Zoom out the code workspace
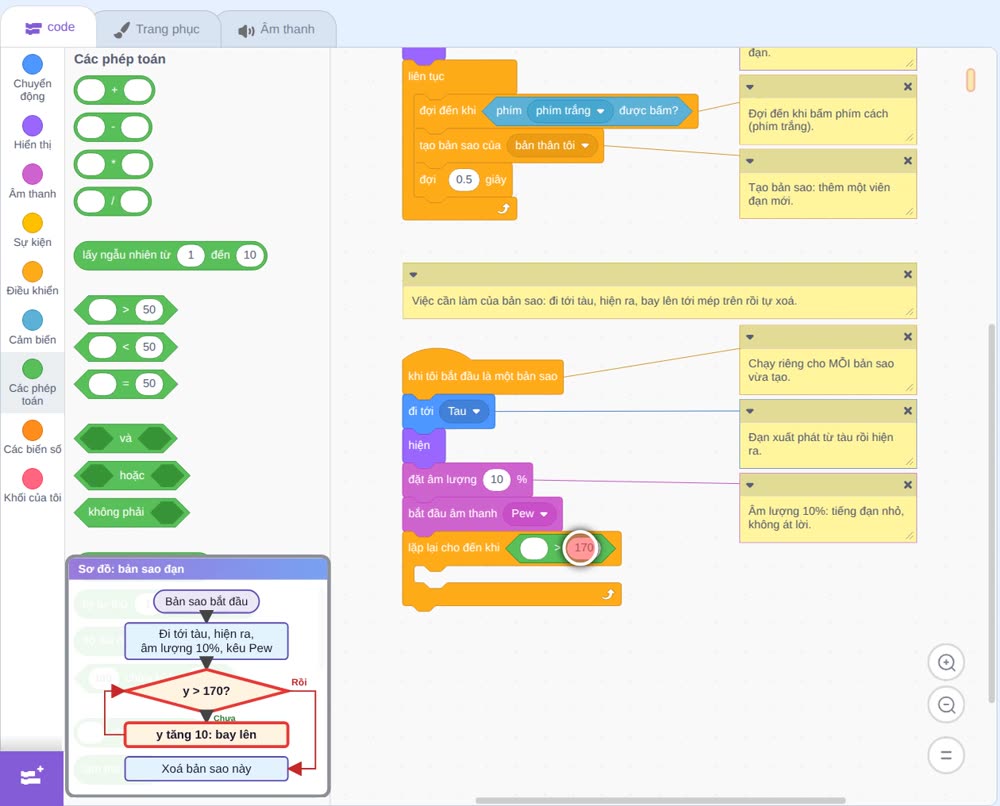Viewport: 1000px width, 806px height. point(946,705)
